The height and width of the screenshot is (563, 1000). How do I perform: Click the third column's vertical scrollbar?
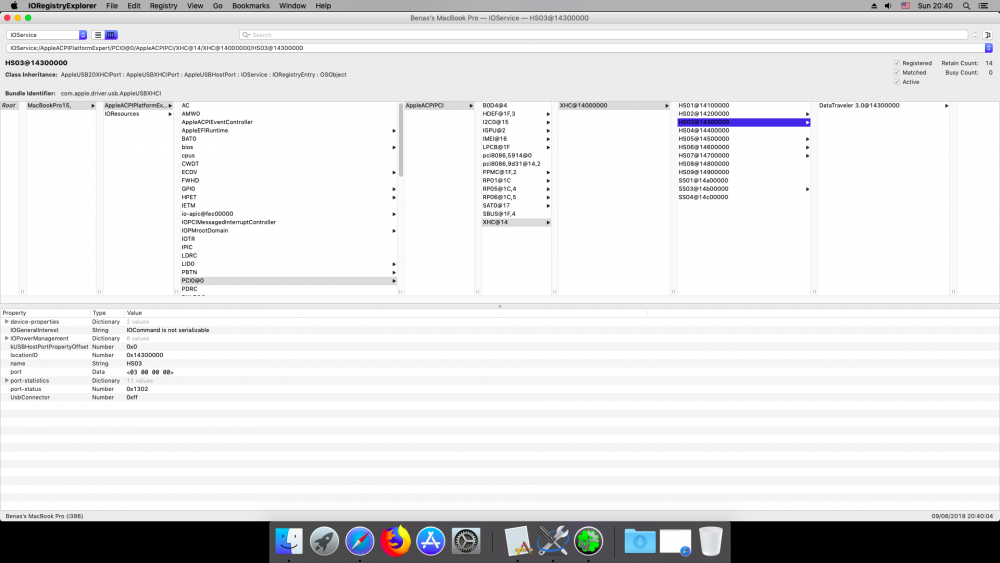click(x=401, y=140)
